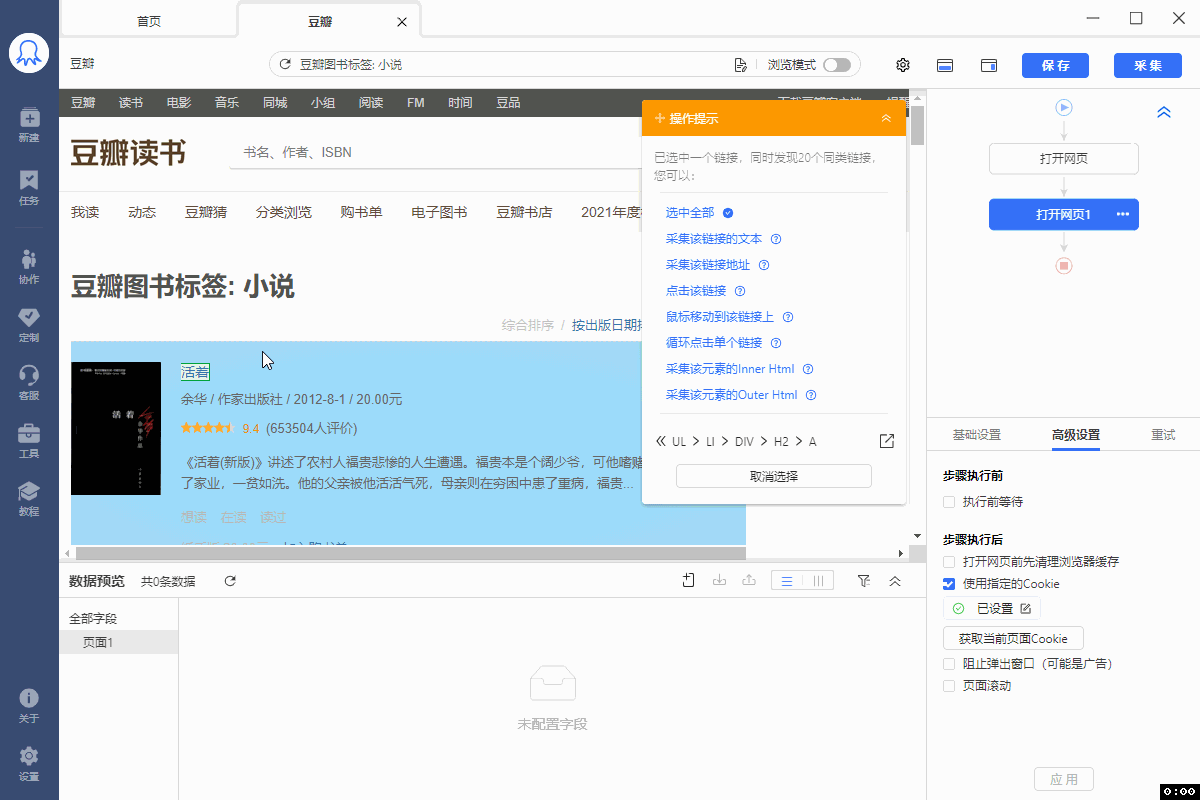The height and width of the screenshot is (800, 1200).
Task: Check the 页面滚动 checkbox
Action: pyautogui.click(x=949, y=686)
